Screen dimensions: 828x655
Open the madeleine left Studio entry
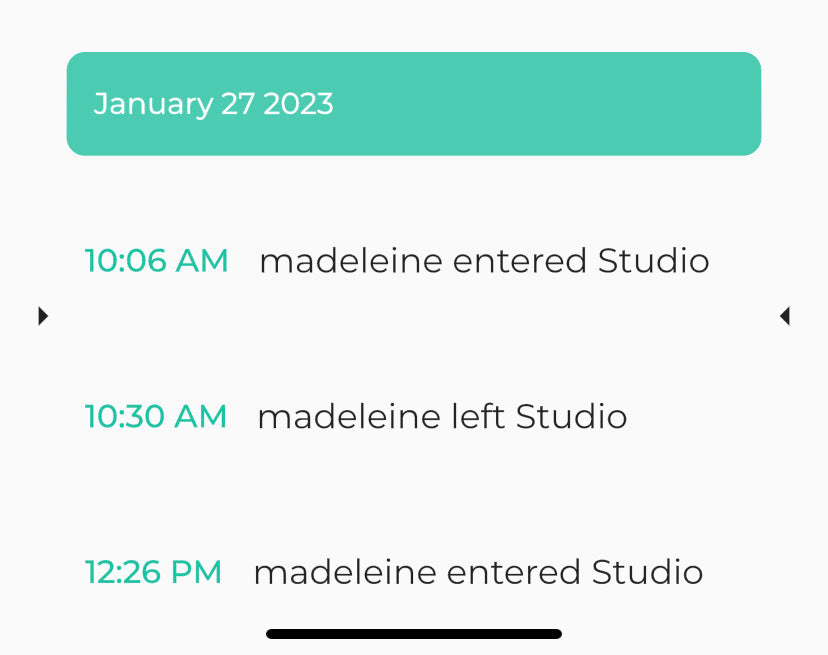click(x=442, y=416)
